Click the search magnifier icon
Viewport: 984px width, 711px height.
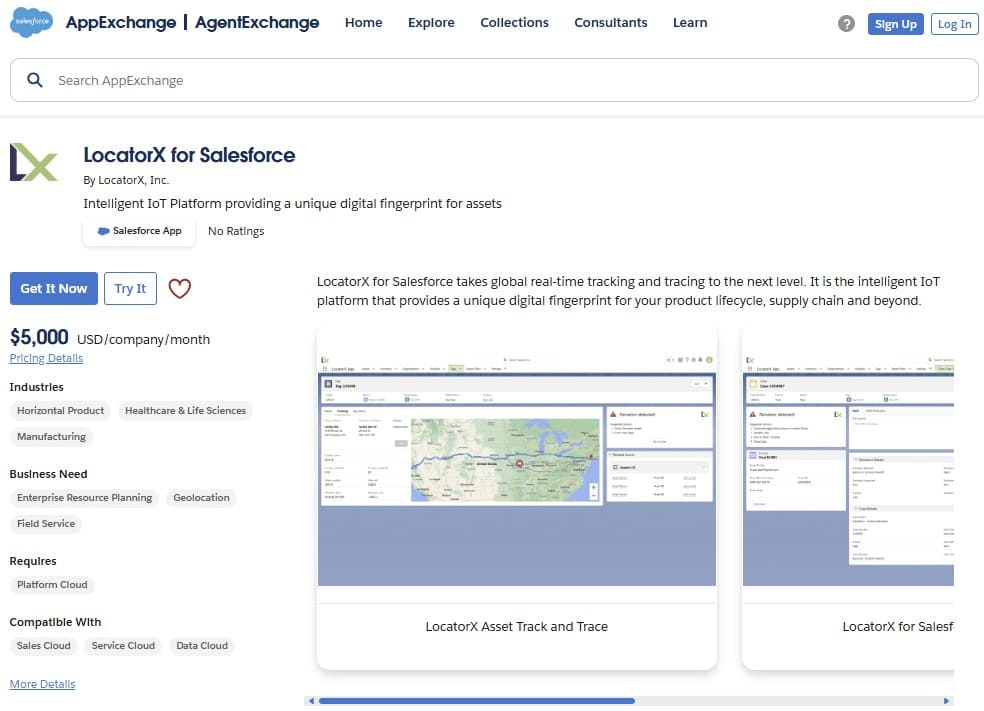tap(35, 80)
